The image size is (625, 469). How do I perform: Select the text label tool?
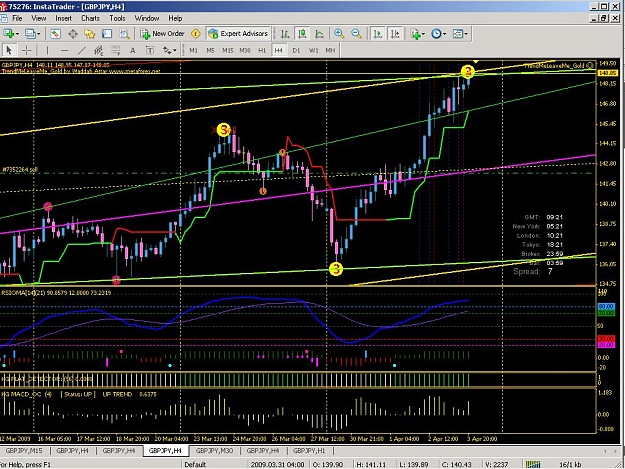pyautogui.click(x=150, y=51)
